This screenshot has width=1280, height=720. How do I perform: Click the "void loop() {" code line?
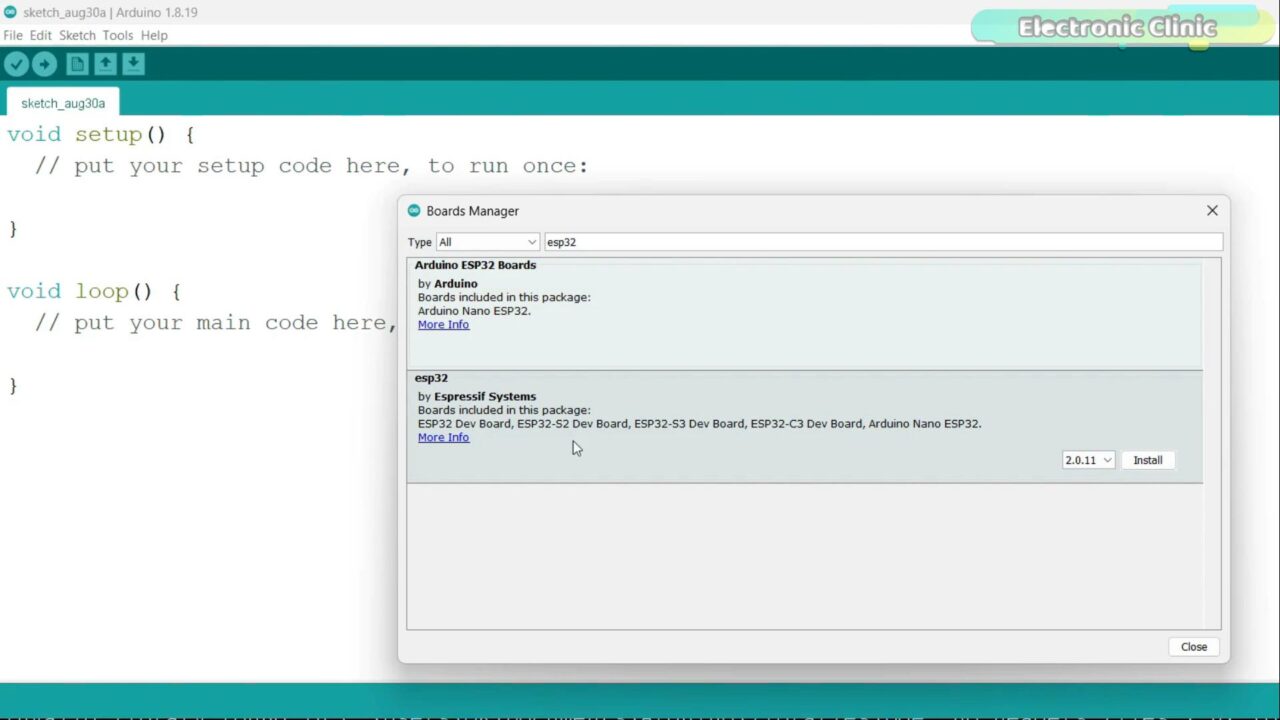coord(94,291)
